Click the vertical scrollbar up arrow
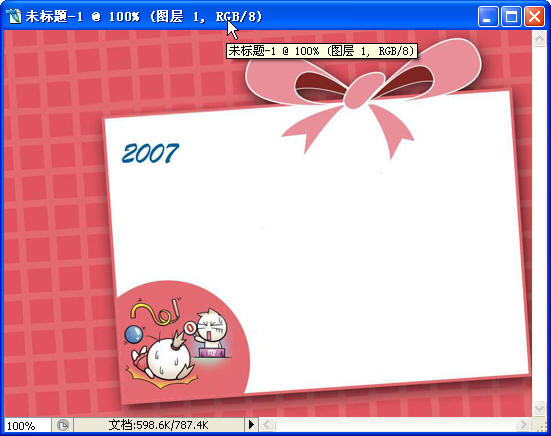 539,38
